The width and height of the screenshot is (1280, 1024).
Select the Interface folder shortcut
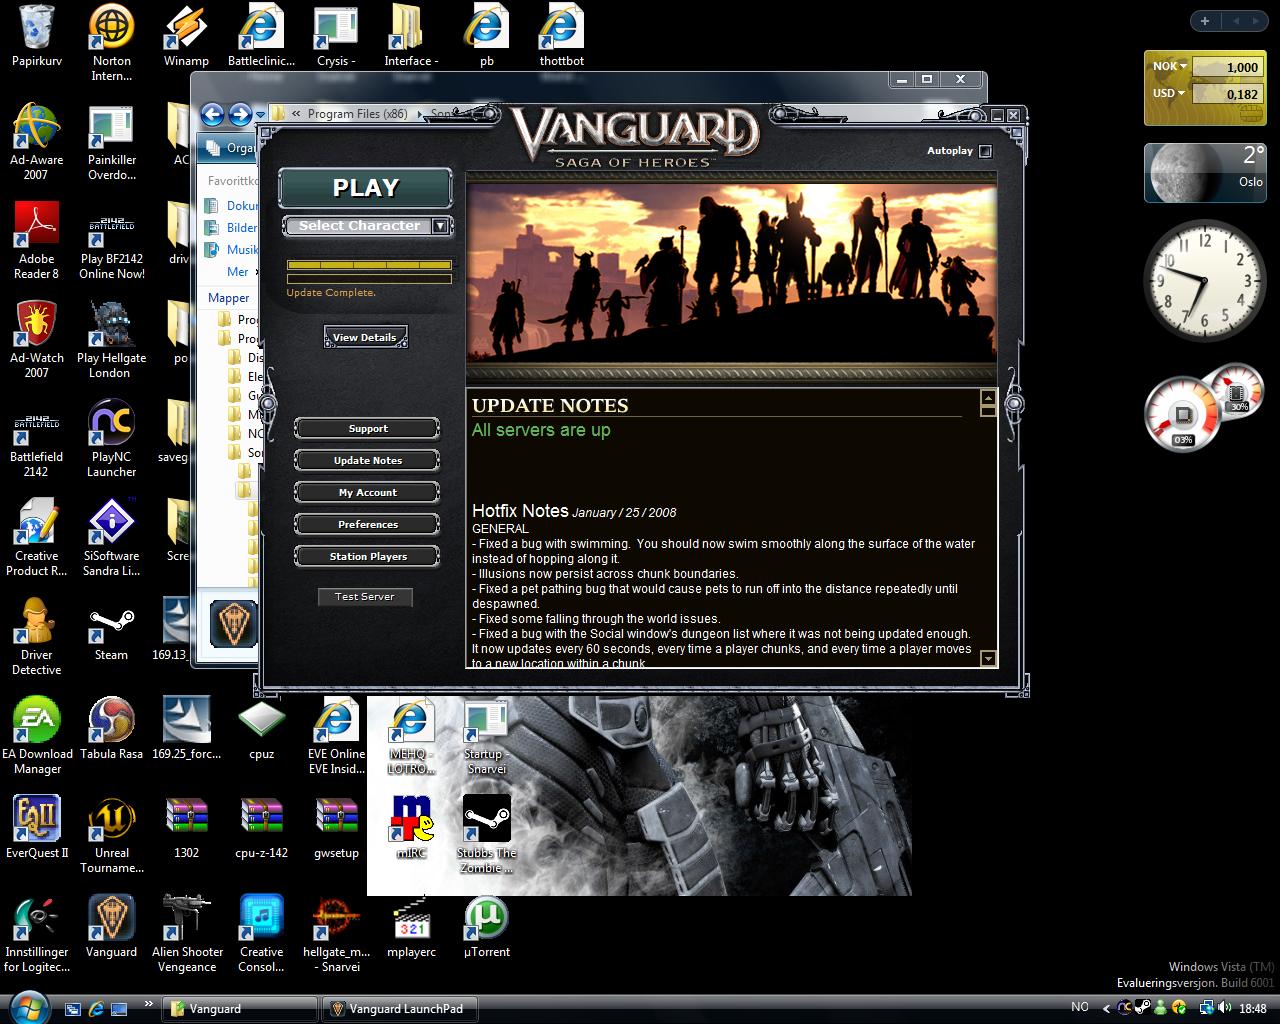click(411, 37)
